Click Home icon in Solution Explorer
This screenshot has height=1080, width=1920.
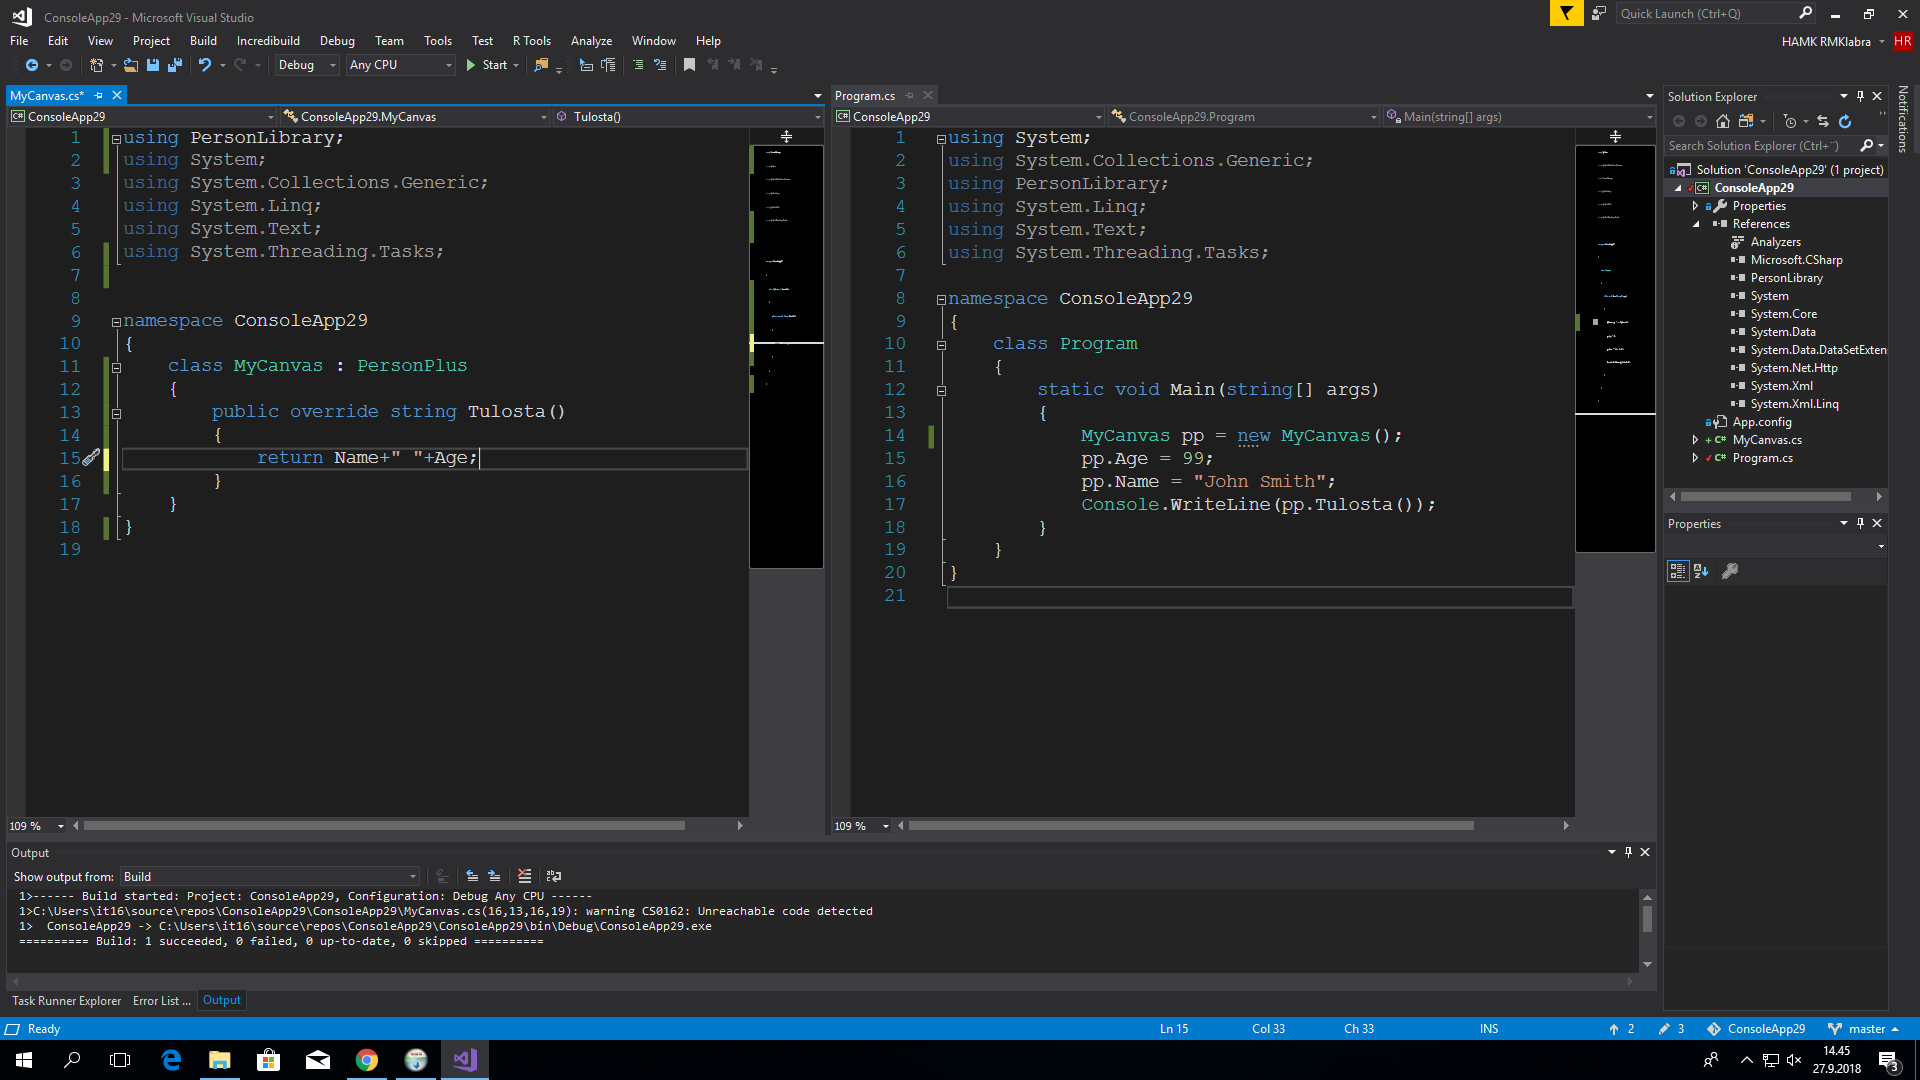(1722, 121)
